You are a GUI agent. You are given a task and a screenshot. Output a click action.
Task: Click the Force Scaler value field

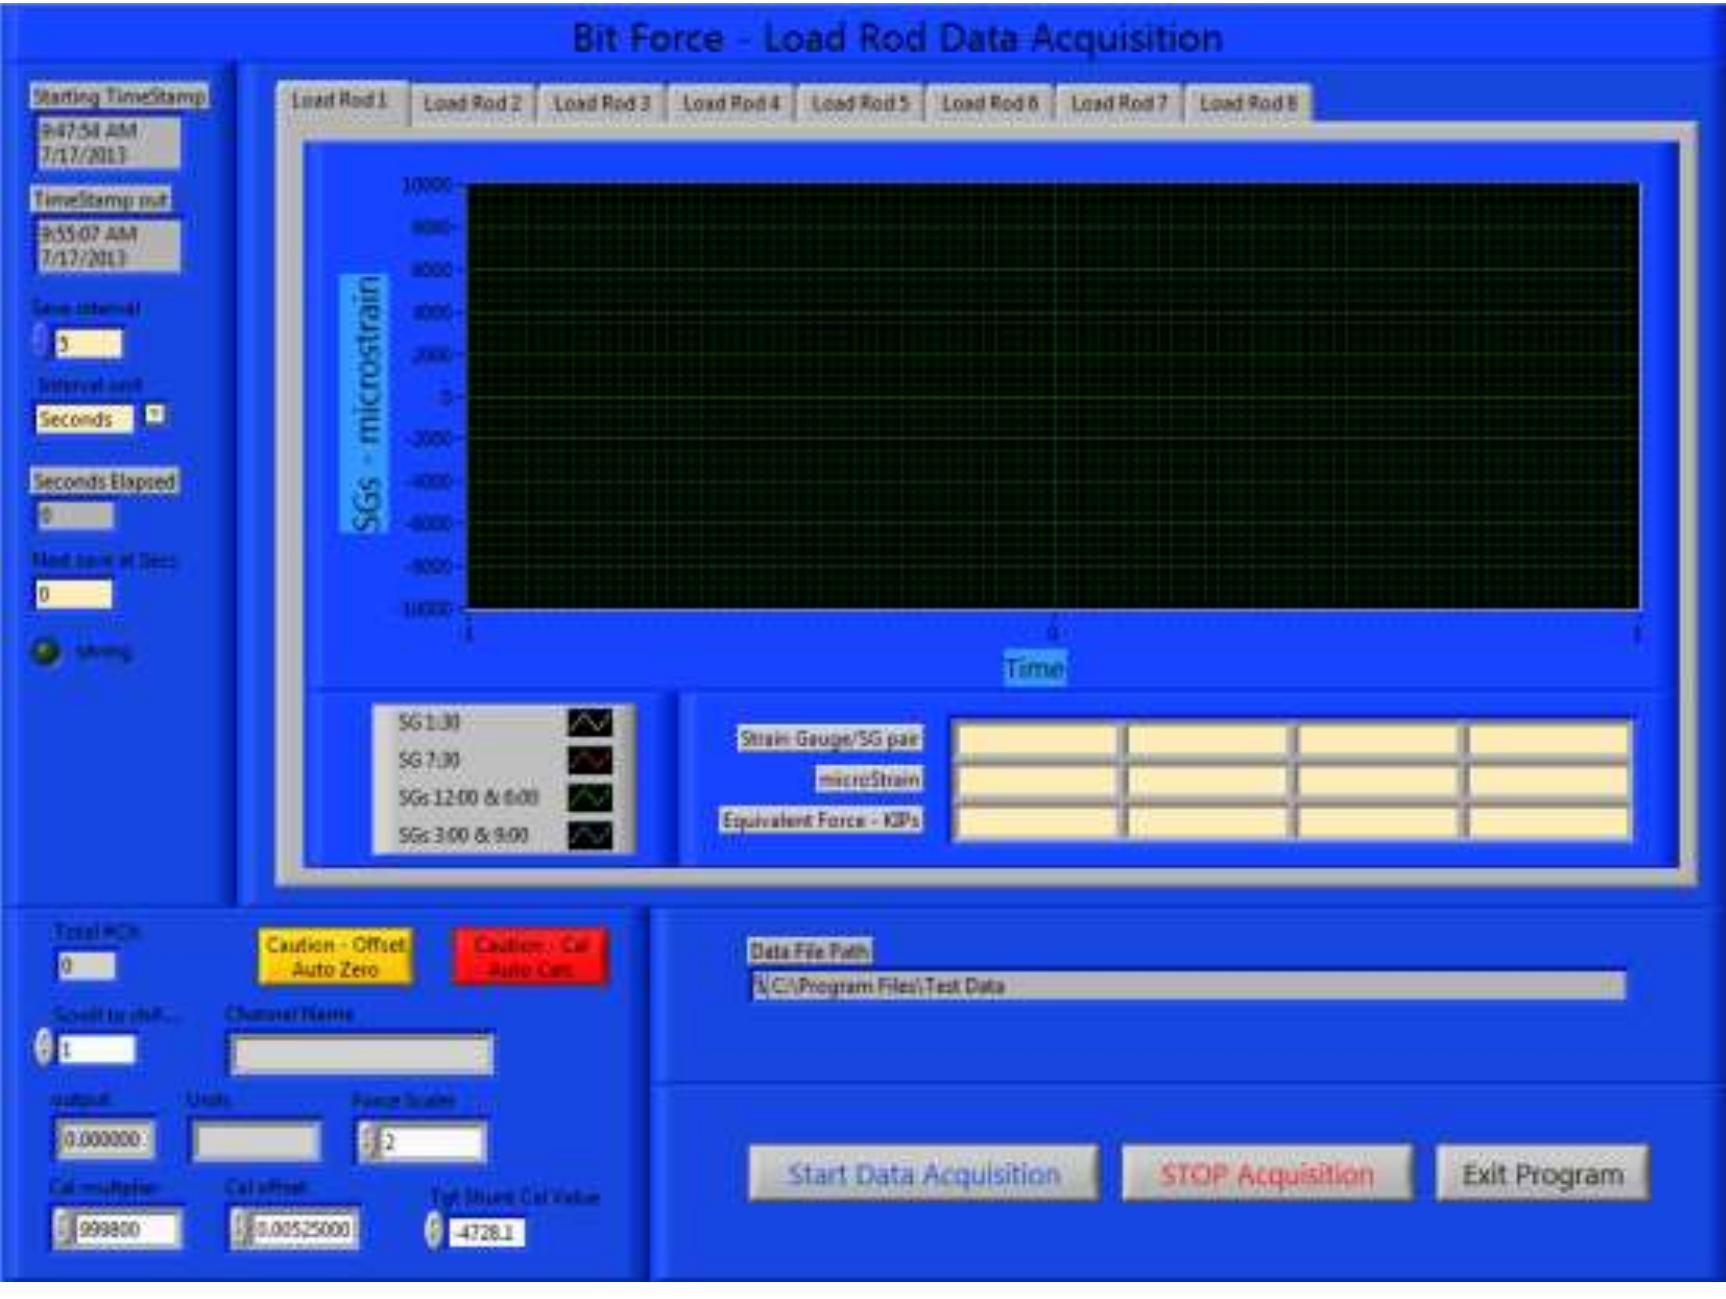pos(432,1142)
